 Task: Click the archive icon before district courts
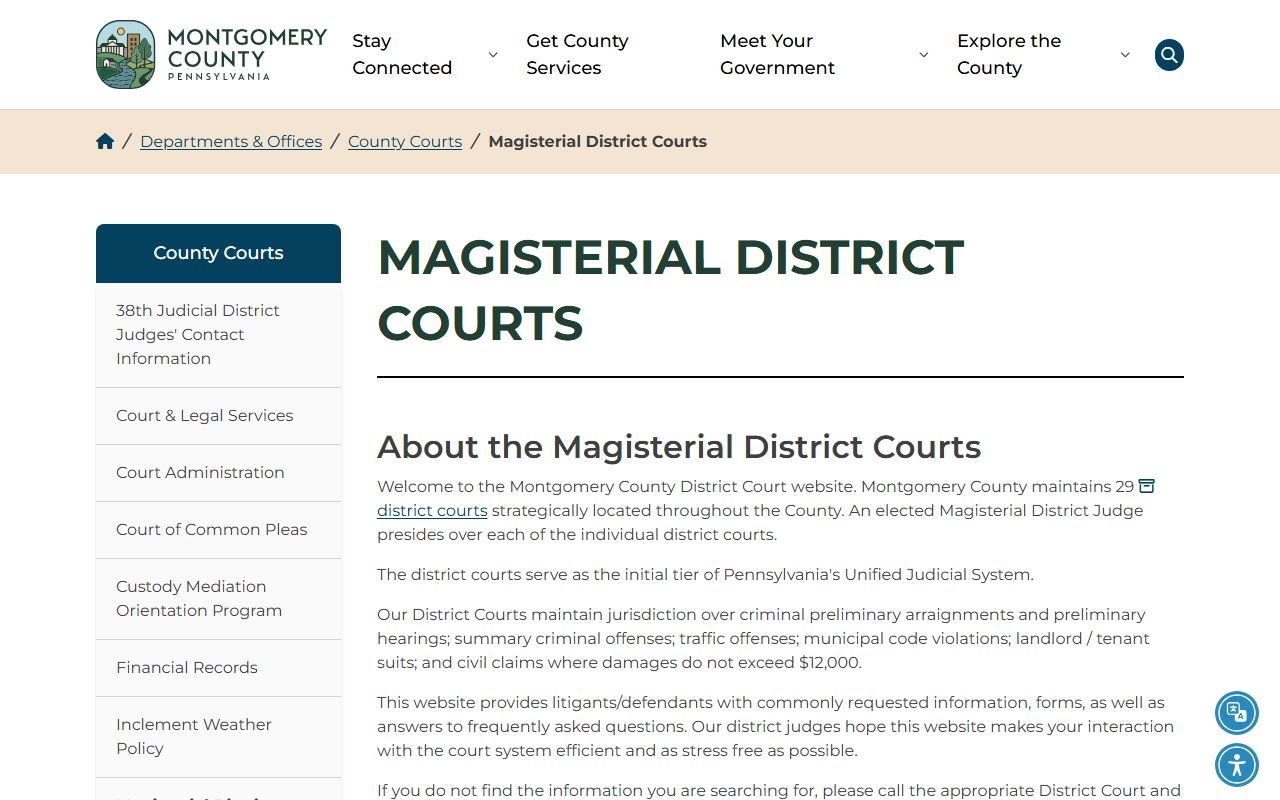[x=1147, y=486]
